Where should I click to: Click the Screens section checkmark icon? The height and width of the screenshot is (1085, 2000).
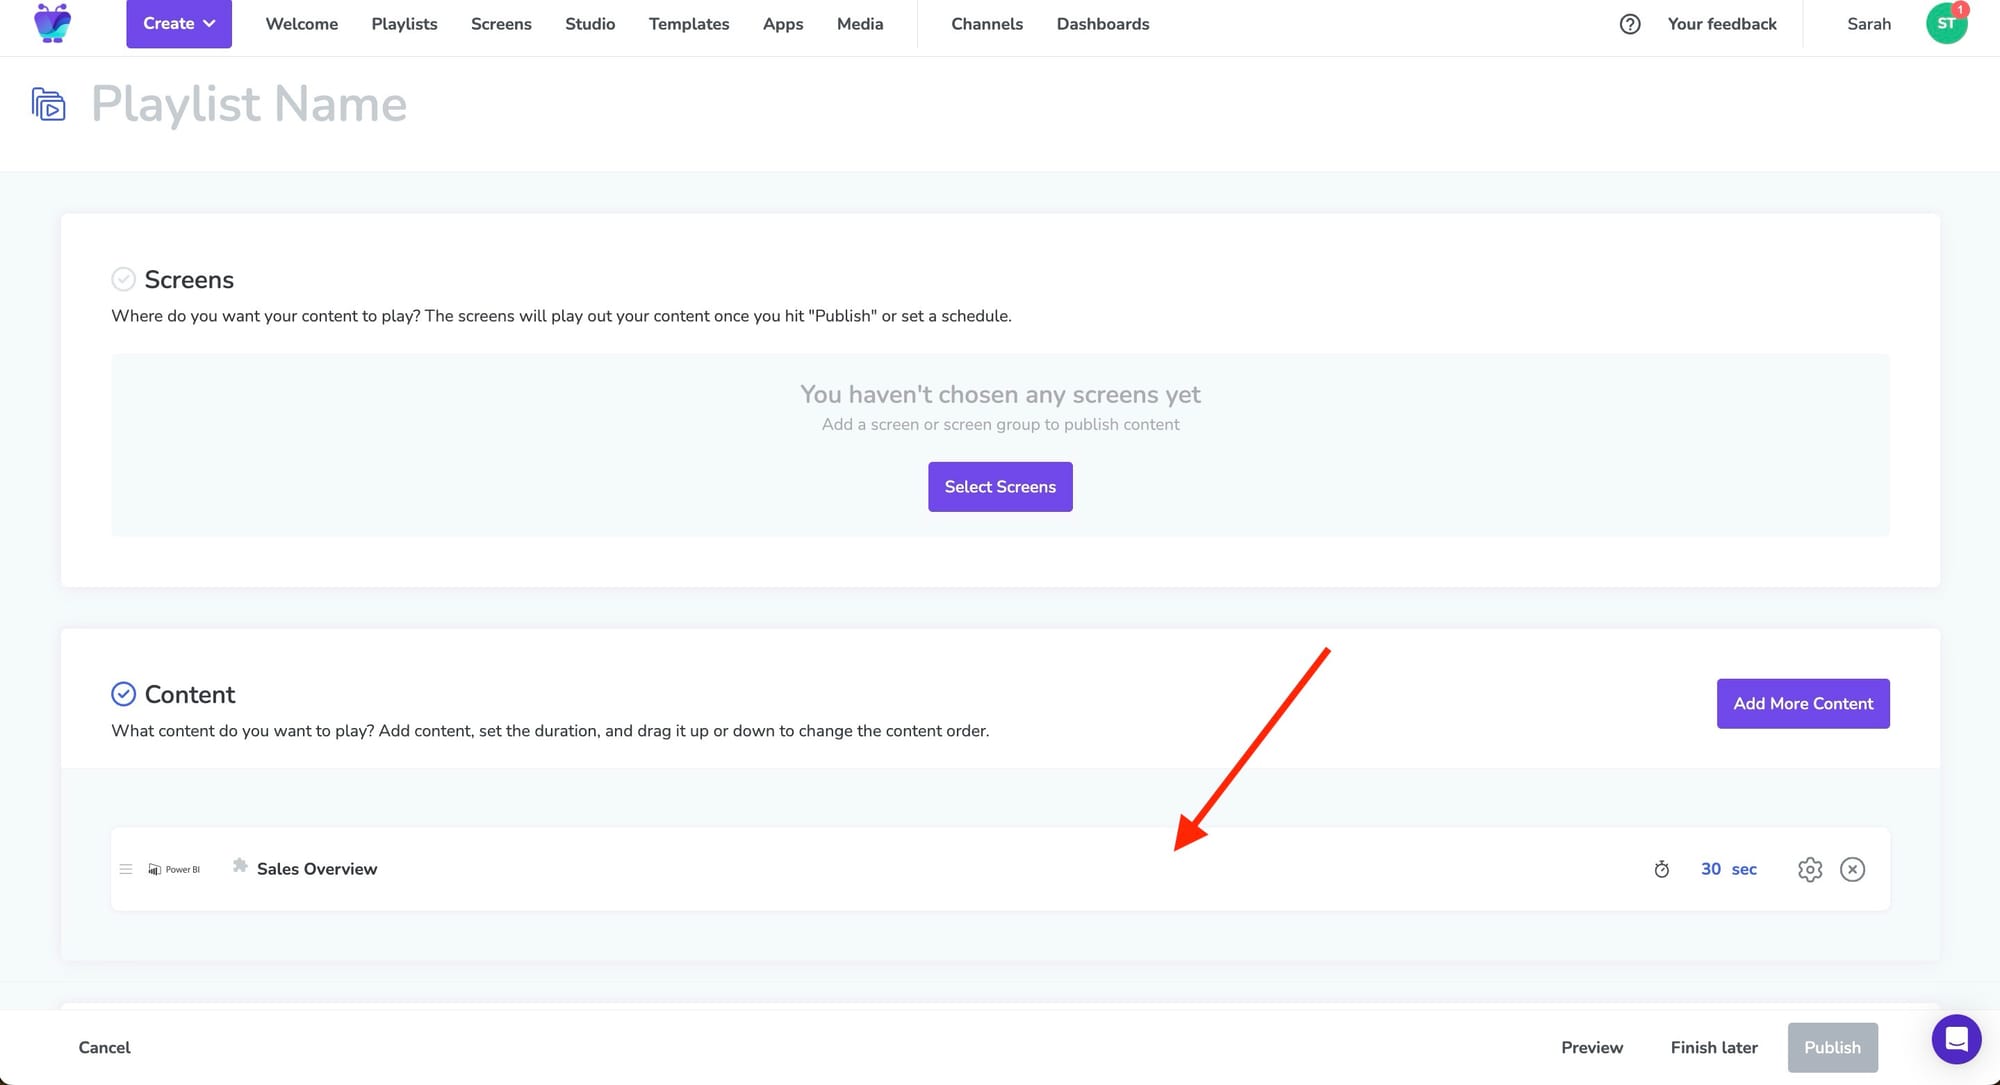click(x=123, y=279)
